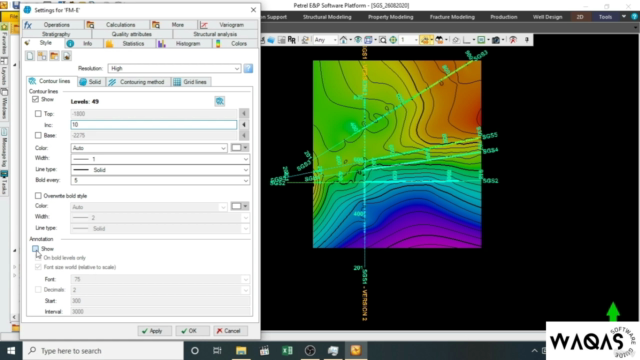Screen dimensions: 640x360
Task: Open the contour Width dropdown
Action: click(x=160, y=159)
